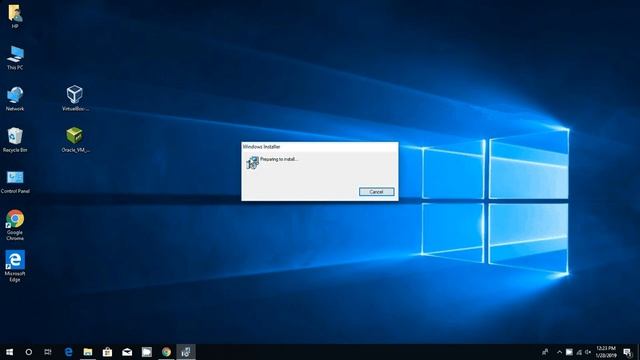Select the Recycle Bin desktop icon
Image resolution: width=640 pixels, height=360 pixels.
(x=15, y=140)
